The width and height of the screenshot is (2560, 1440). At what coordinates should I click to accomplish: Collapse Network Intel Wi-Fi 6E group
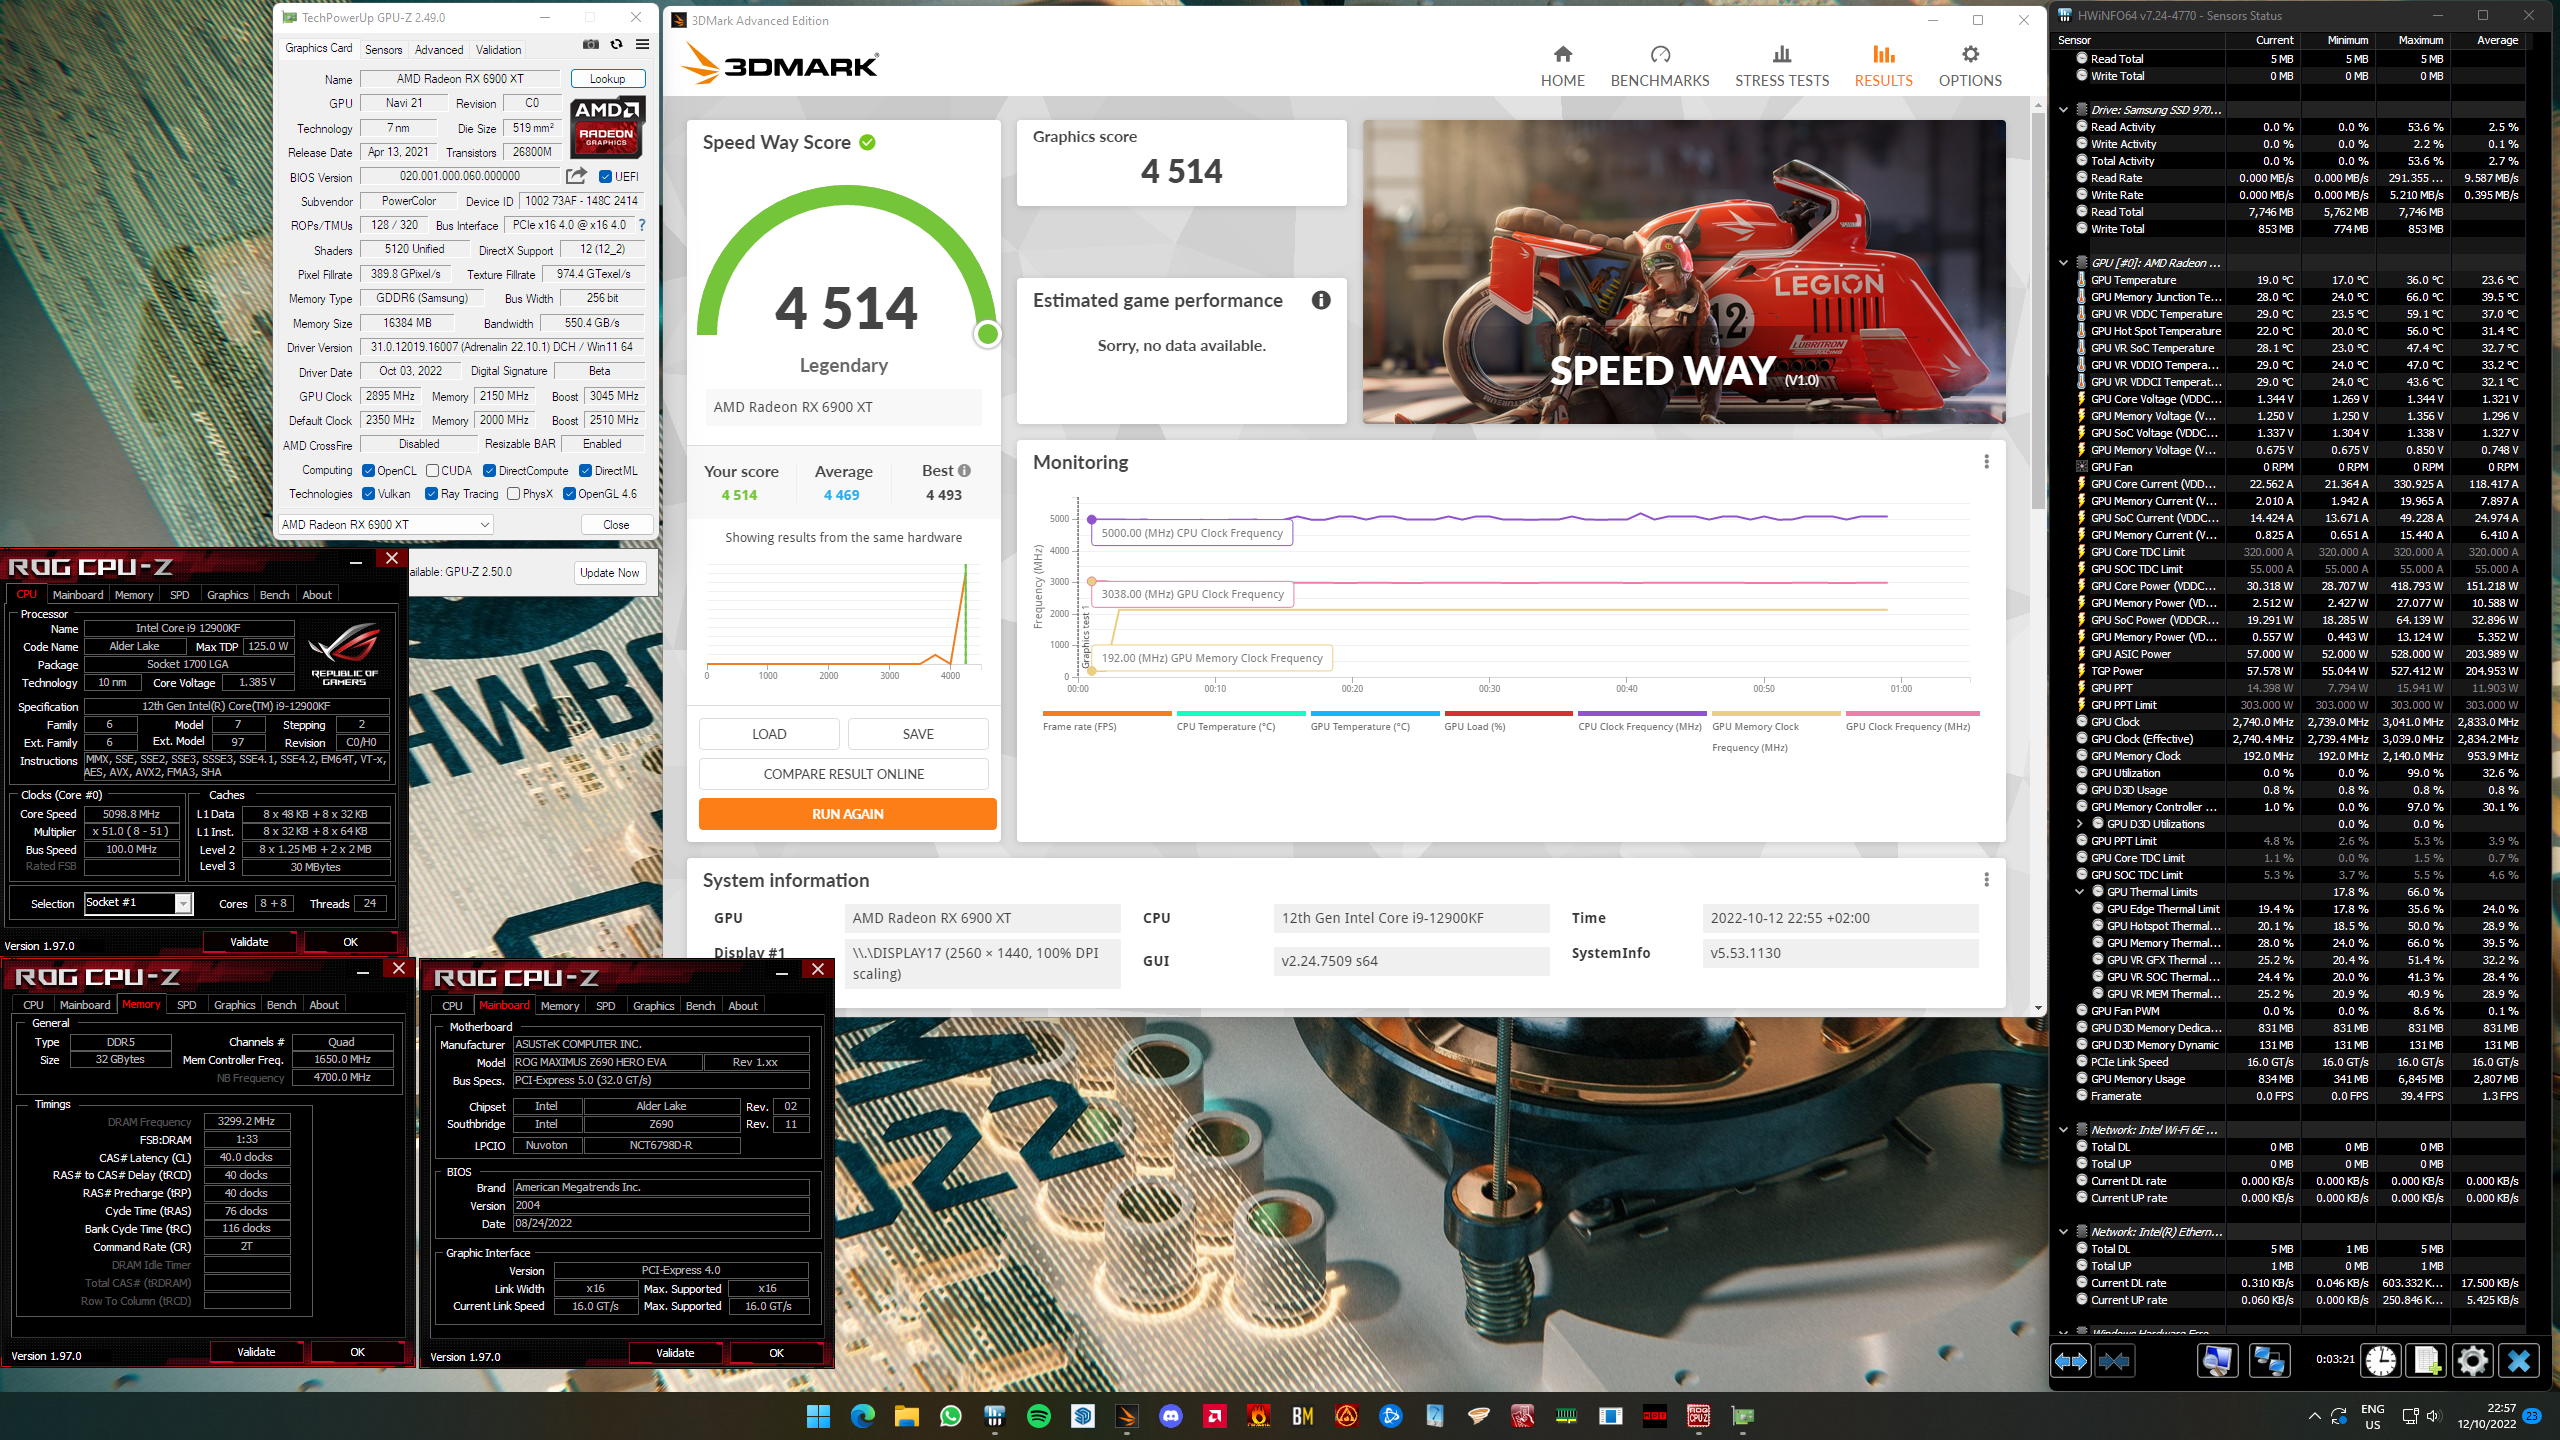(2063, 1130)
